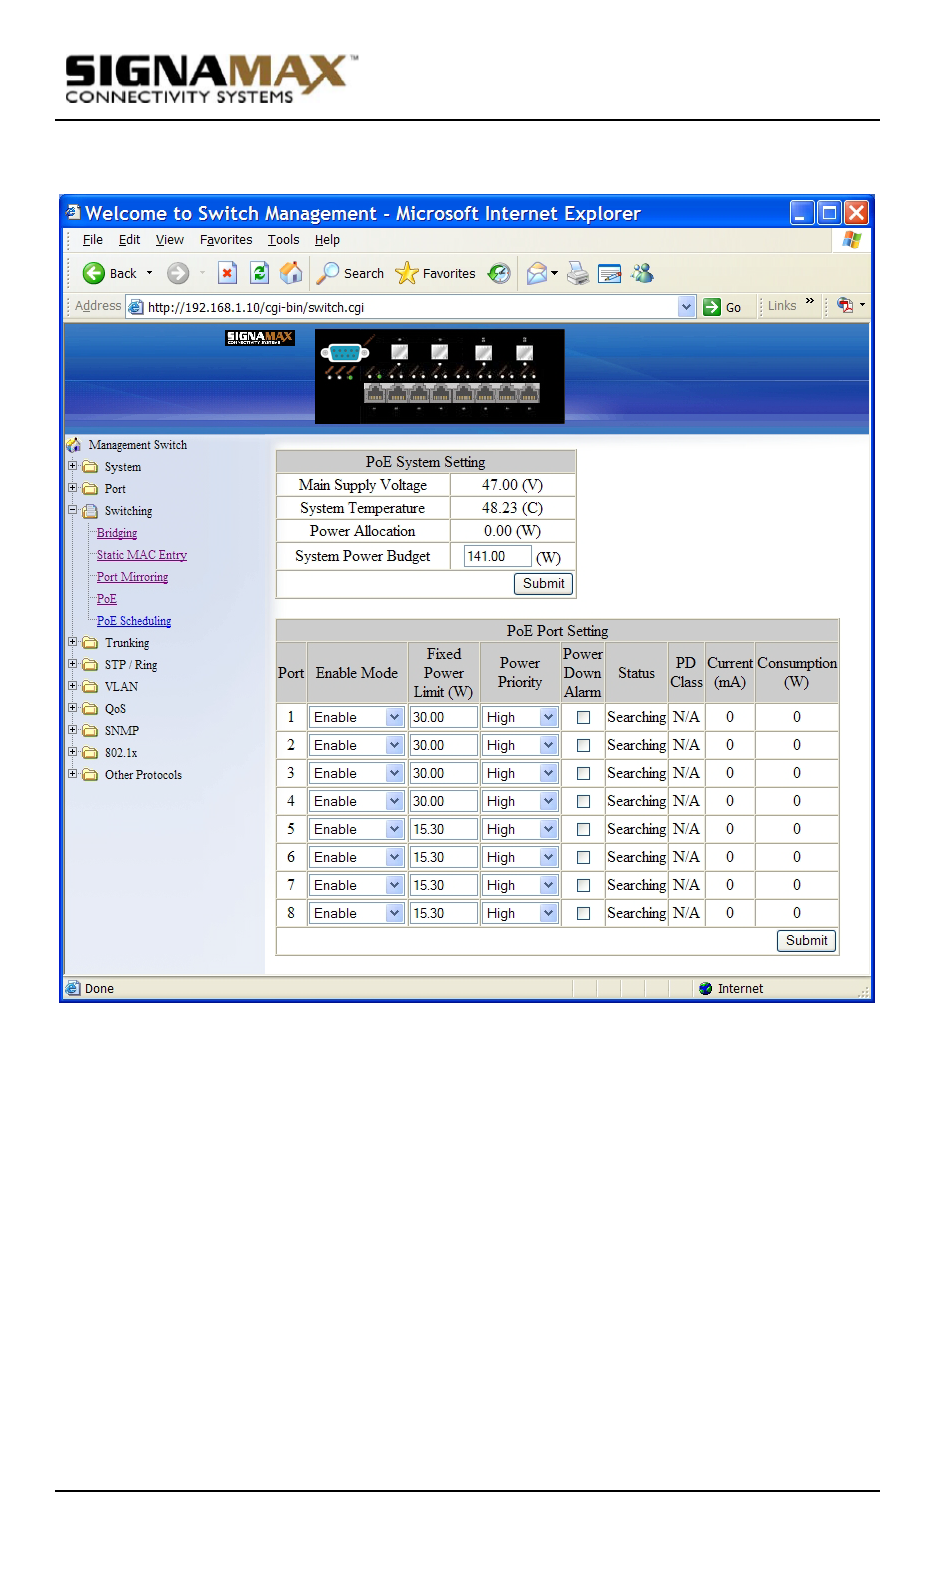Expand the VLAN tree folder
This screenshot has height=1574, width=936.
coord(72,686)
